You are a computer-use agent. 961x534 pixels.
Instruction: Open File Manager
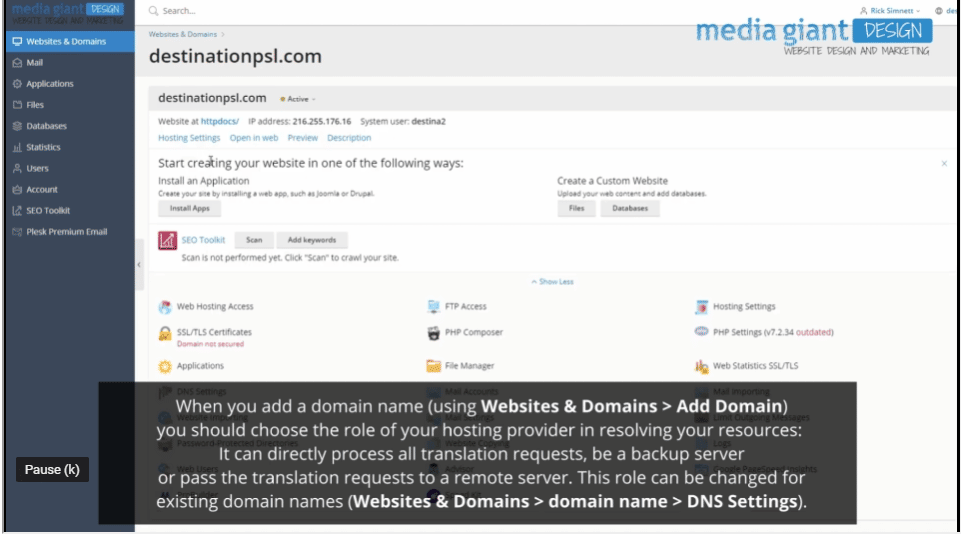click(x=469, y=366)
